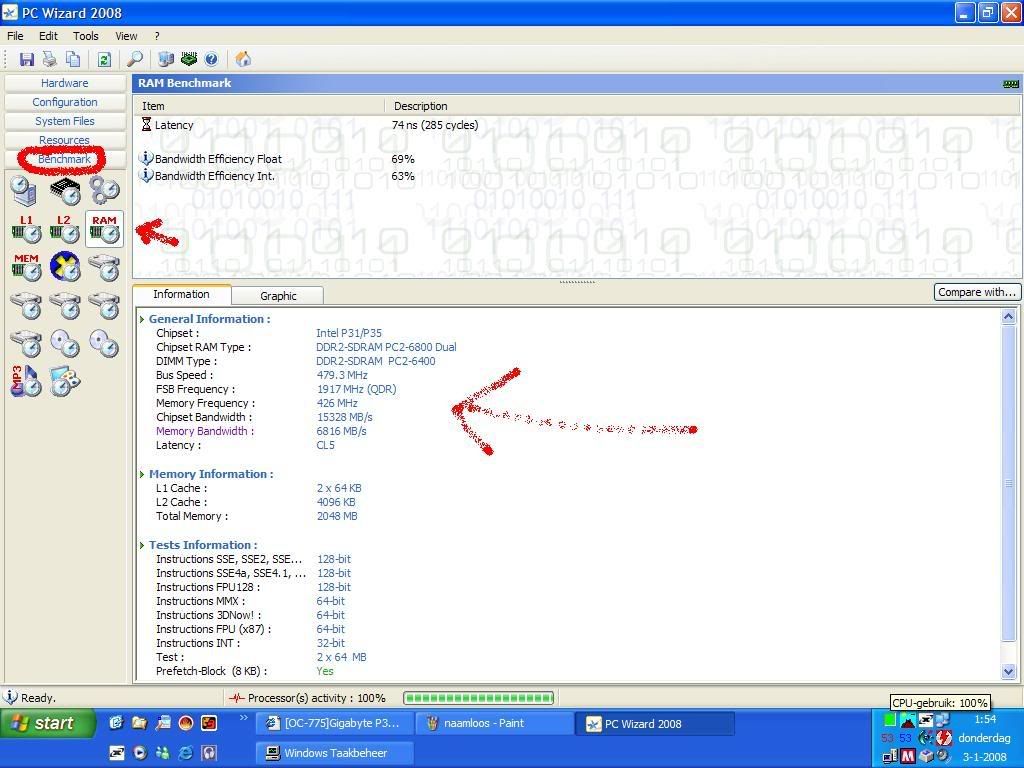Click the magnifying glass search icon
This screenshot has width=1024, height=768.
tap(135, 59)
